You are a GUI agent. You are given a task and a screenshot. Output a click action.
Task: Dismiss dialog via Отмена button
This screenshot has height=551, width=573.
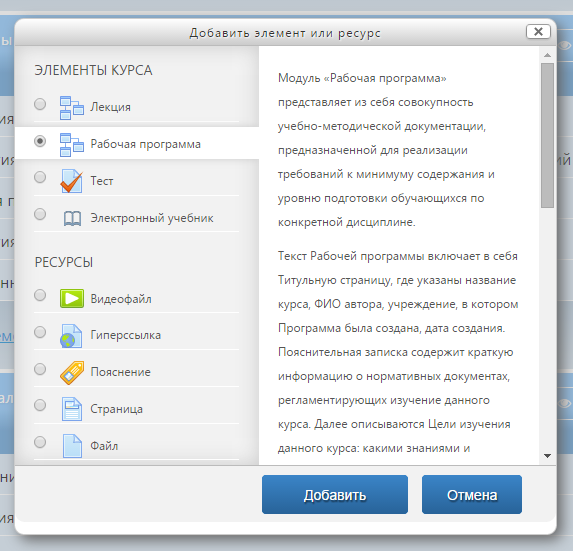pos(472,495)
